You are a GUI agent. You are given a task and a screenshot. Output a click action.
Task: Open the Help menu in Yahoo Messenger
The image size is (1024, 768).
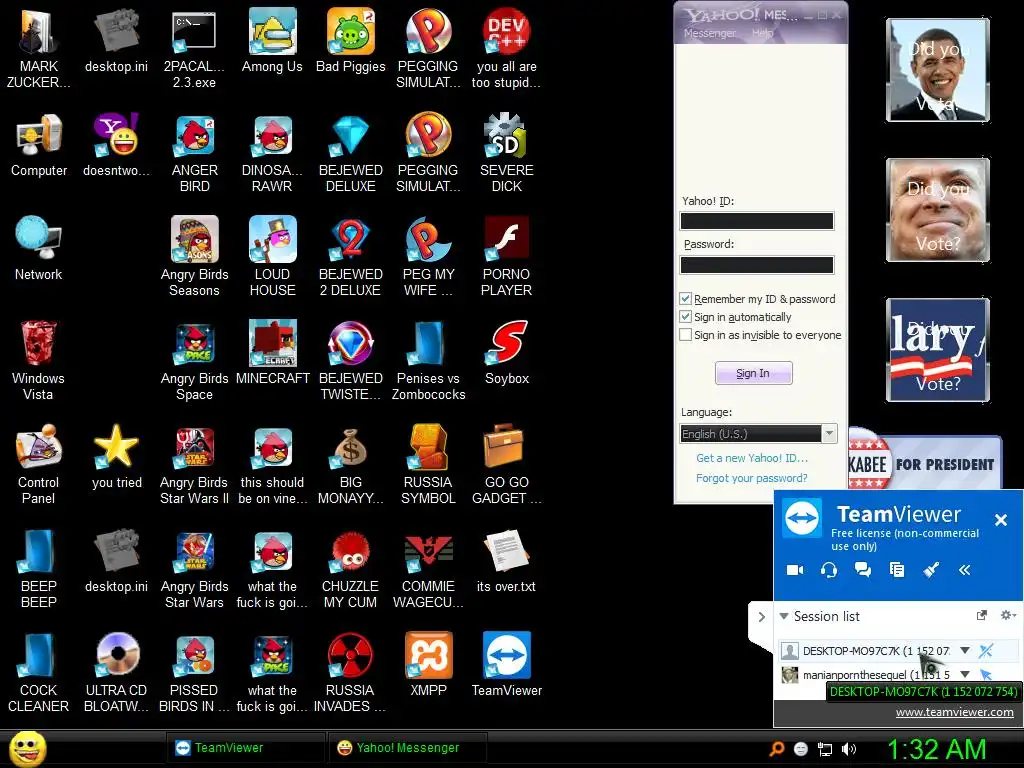coord(762,33)
